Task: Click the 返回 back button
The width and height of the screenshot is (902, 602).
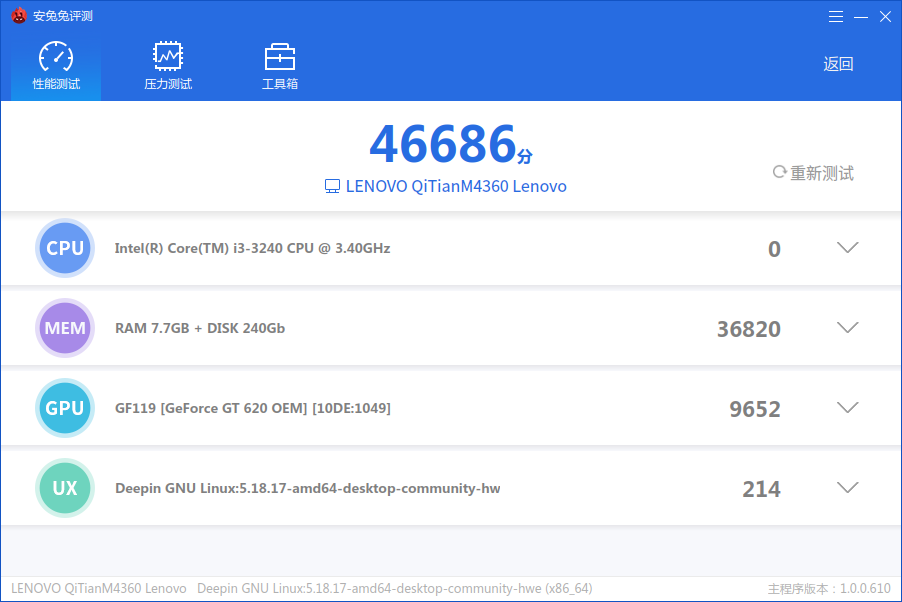Action: tap(838, 63)
